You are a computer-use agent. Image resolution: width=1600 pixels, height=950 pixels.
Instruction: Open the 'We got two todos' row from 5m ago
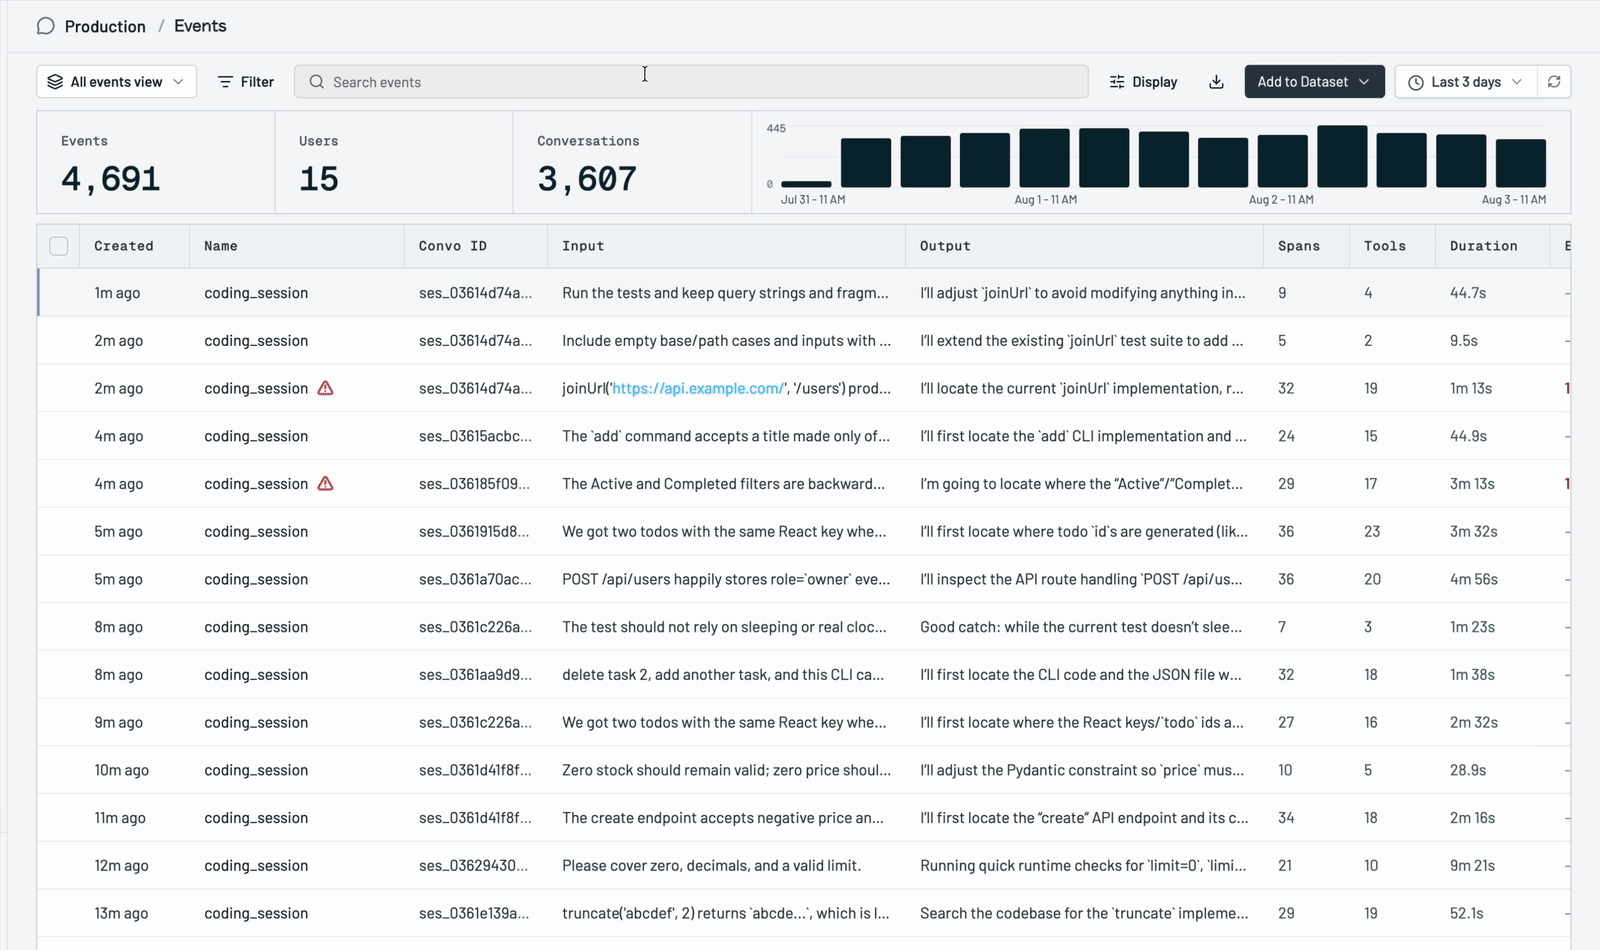[x=804, y=531]
